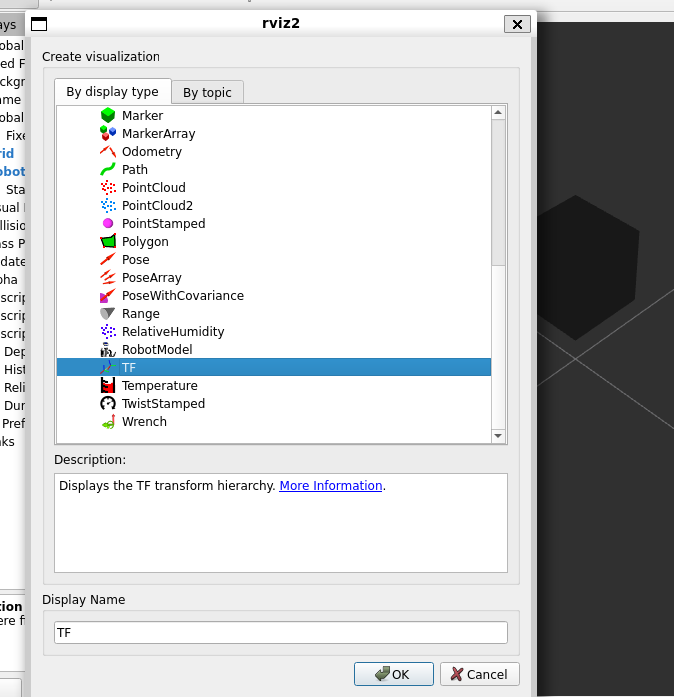
Task: Click the list scrollbar down arrow
Action: tap(498, 436)
